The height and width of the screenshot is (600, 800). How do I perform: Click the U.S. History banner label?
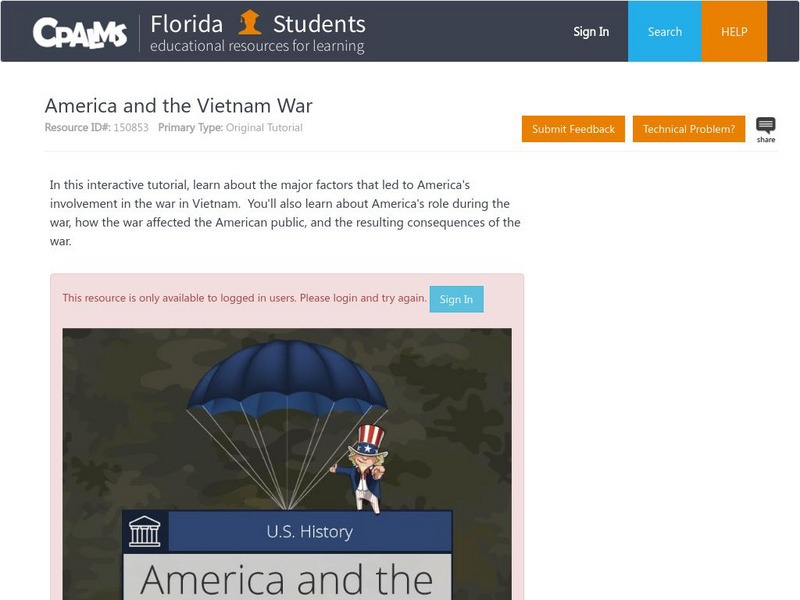[x=309, y=532]
